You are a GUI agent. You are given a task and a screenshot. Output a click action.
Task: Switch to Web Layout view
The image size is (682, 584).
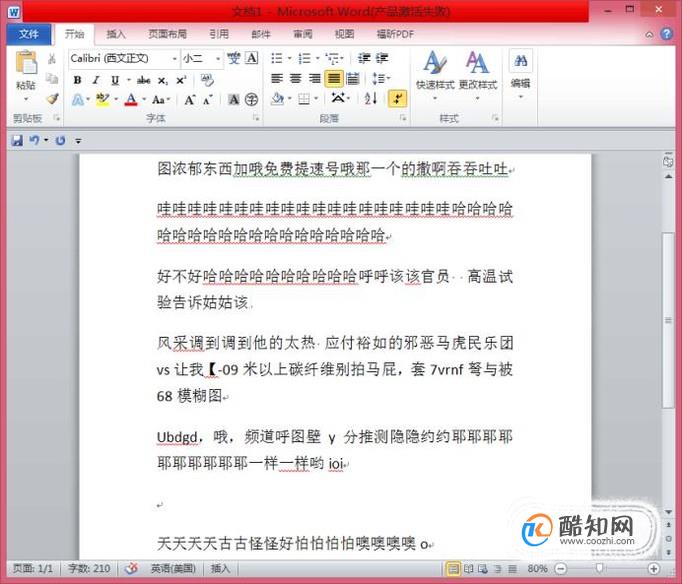(483, 568)
